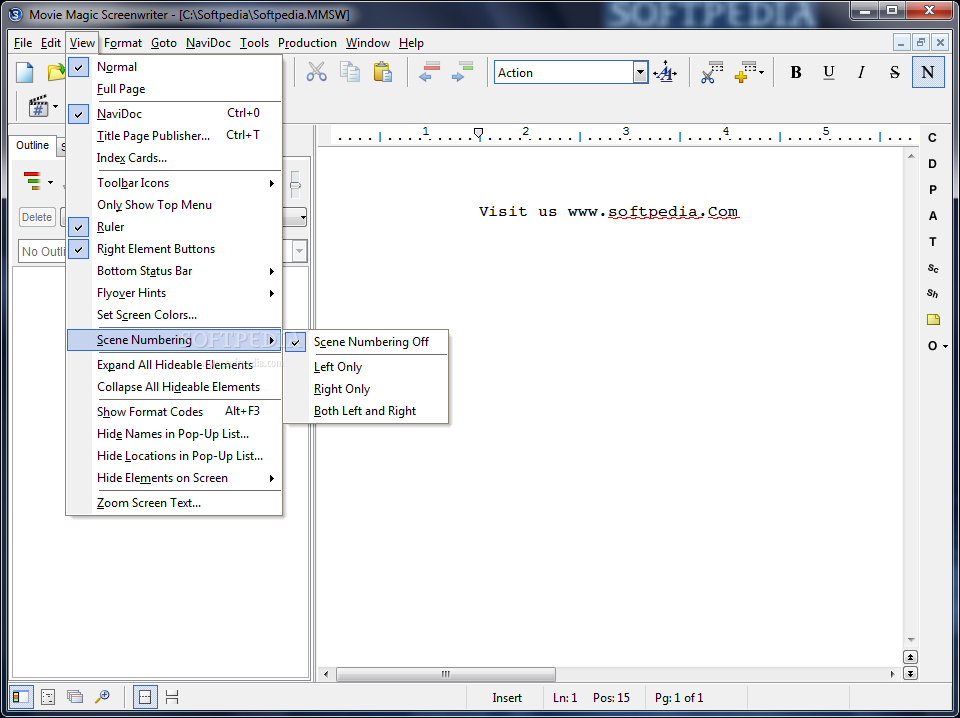Click the Sh element button on right

click(932, 294)
